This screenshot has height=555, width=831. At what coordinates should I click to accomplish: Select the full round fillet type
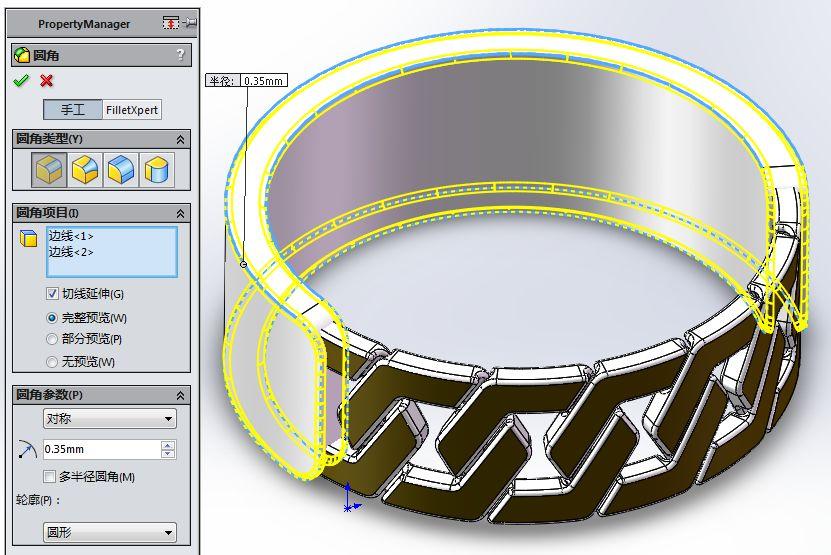[156, 170]
